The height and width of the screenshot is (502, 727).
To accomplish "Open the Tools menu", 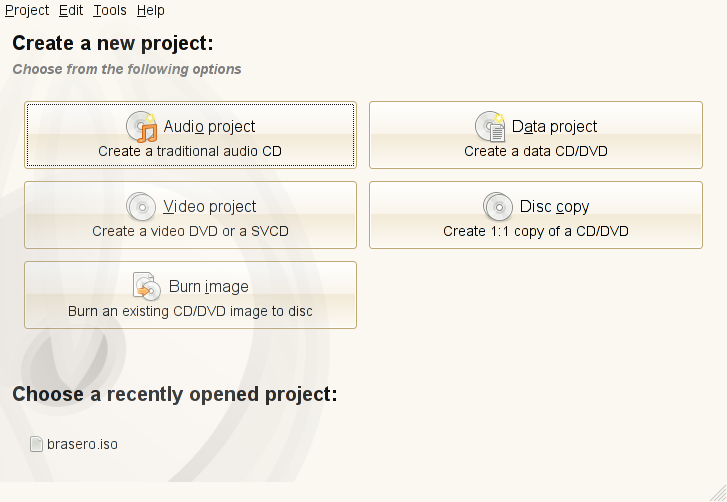I will [x=110, y=10].
